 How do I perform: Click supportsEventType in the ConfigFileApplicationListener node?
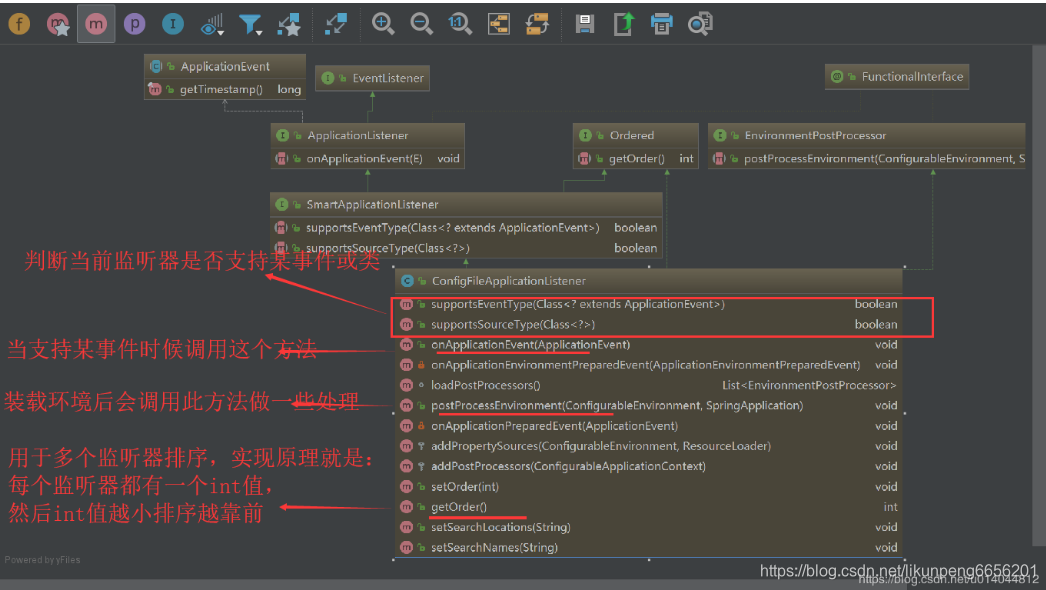coord(648,304)
